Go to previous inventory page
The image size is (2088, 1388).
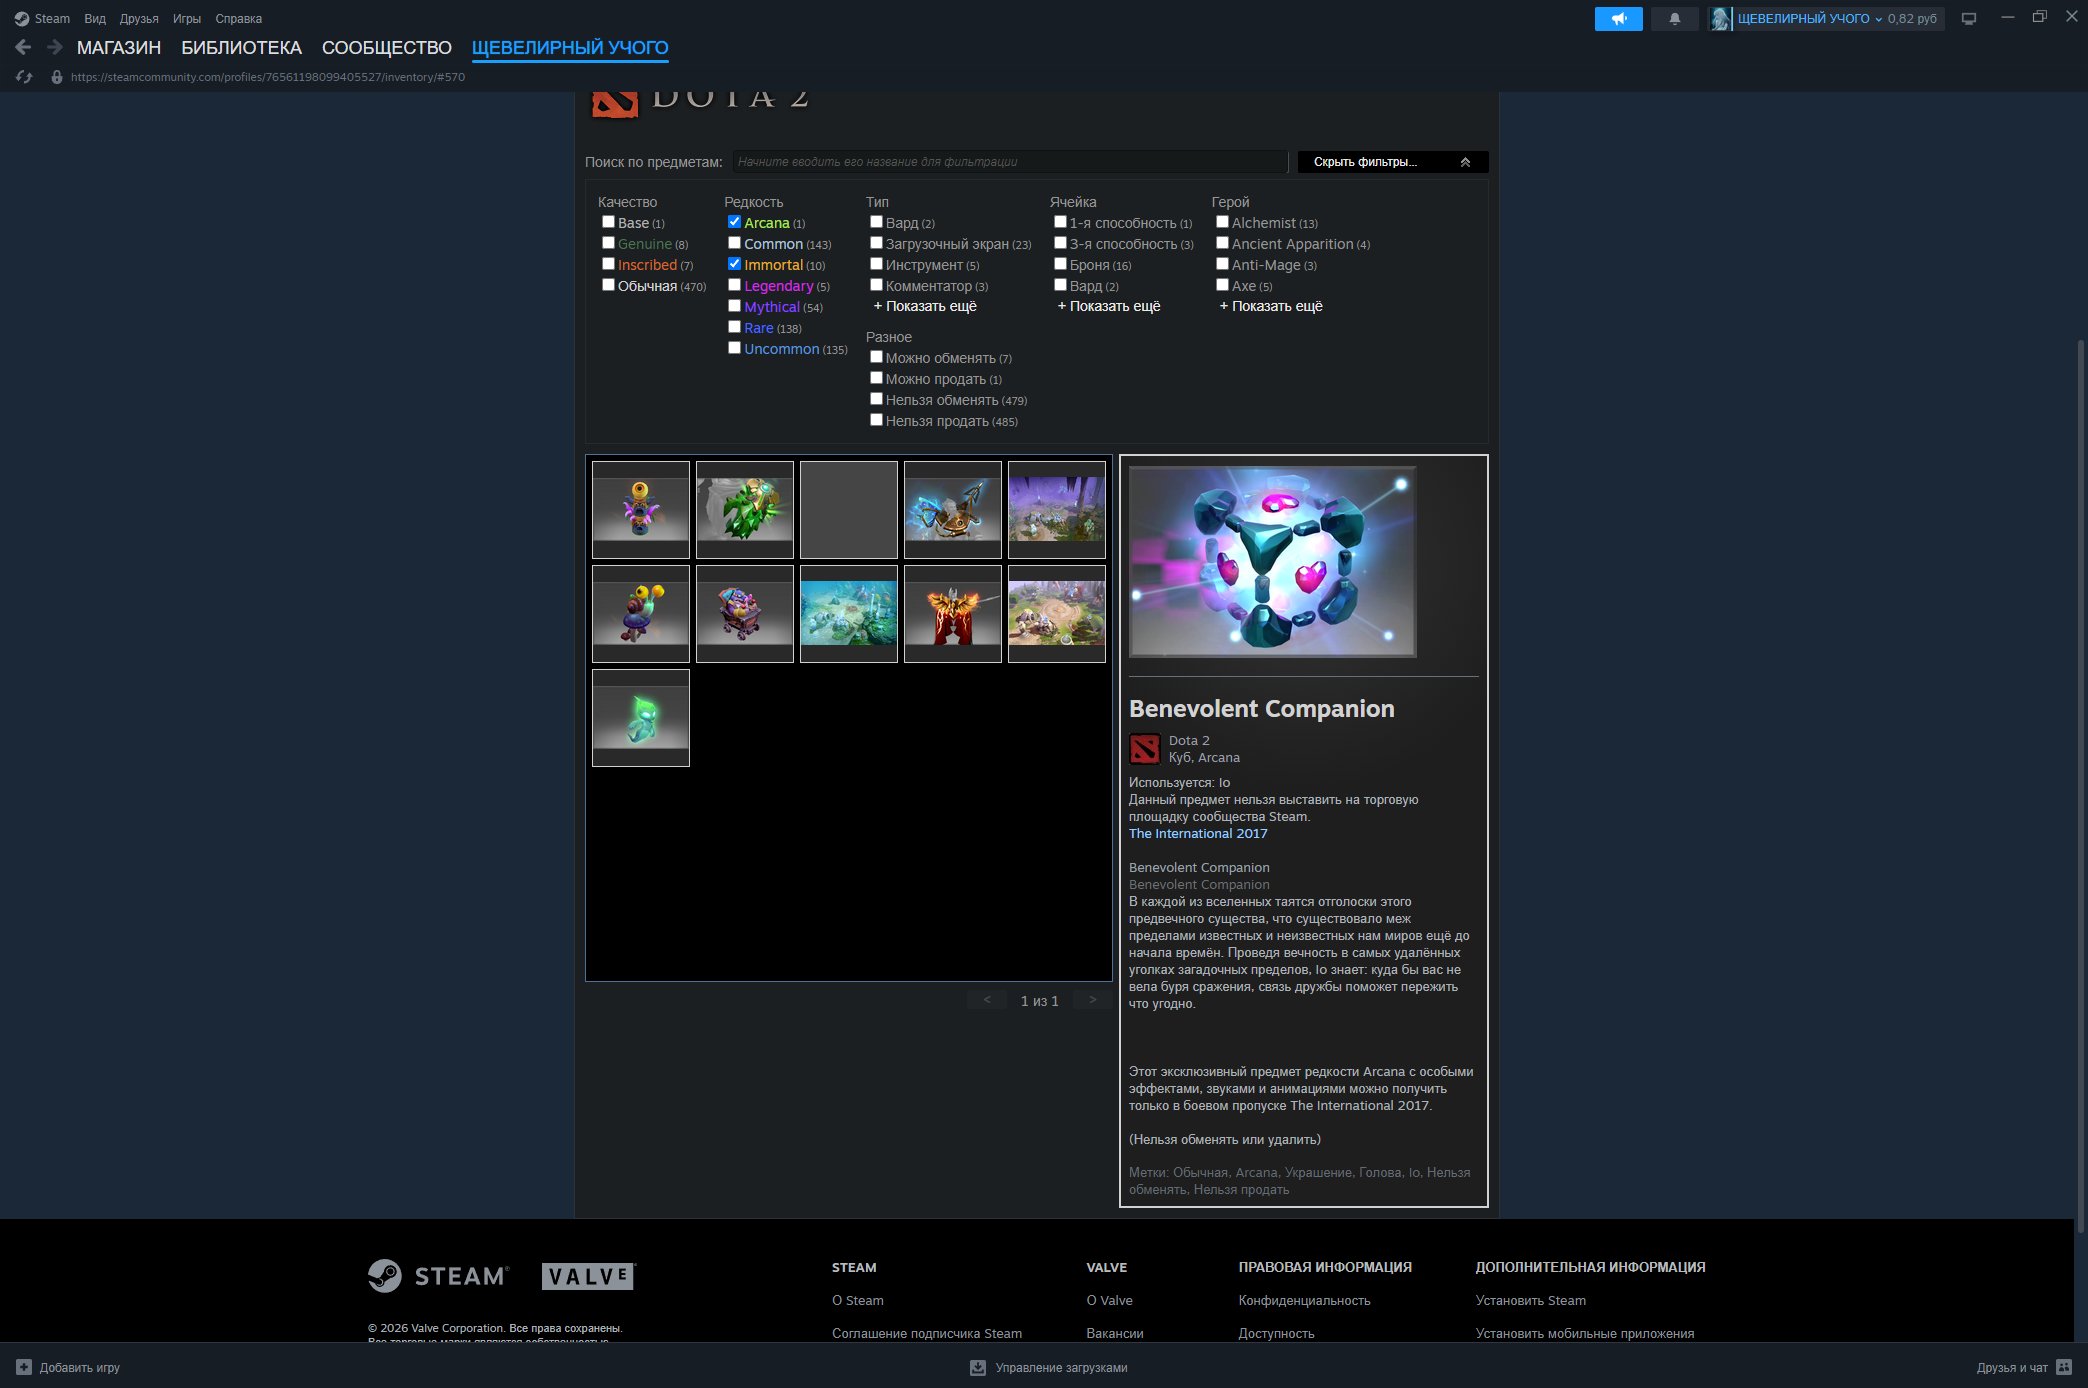(987, 1000)
